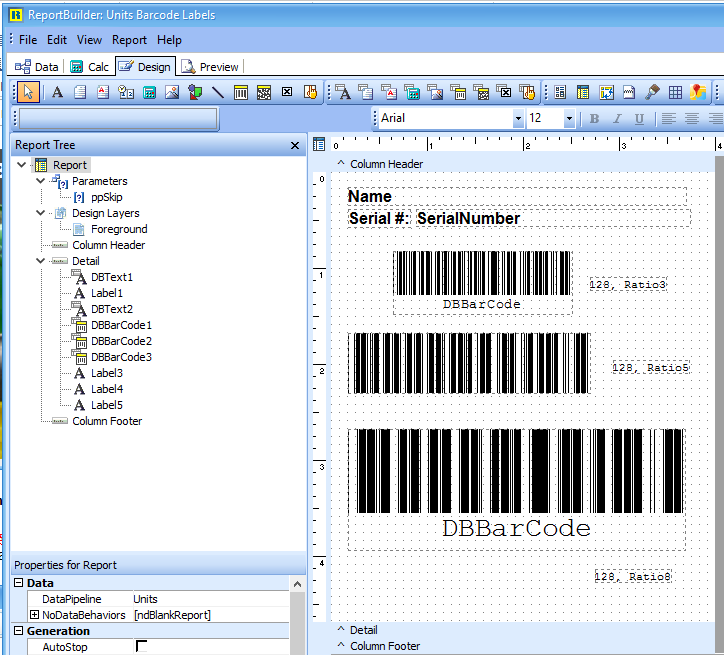Screen dimensions: 724x655
Task: Select the CheckBox component tool
Action: [287, 92]
